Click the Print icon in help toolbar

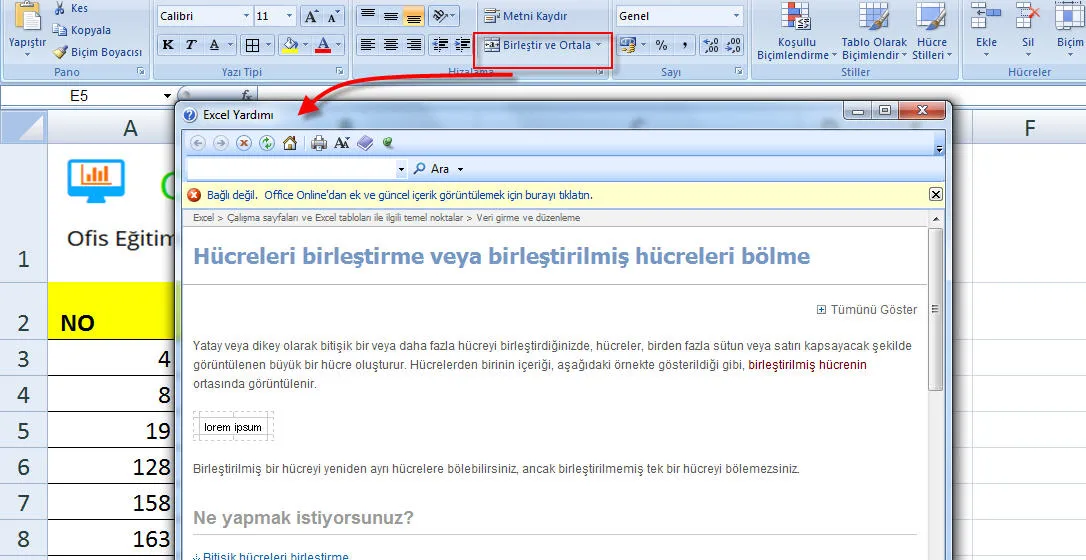click(319, 143)
